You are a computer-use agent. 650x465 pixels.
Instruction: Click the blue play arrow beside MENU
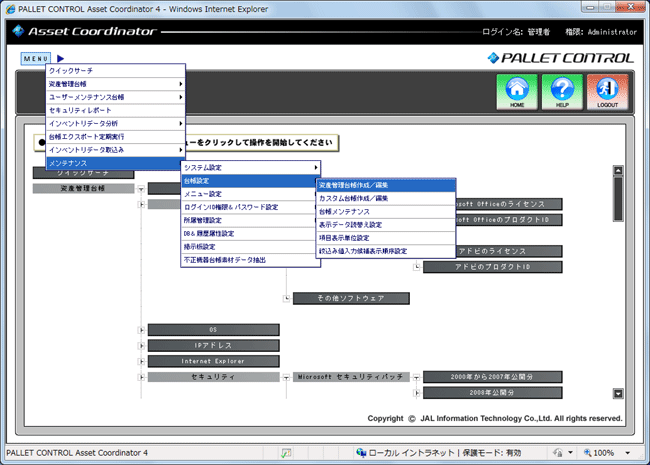61,58
